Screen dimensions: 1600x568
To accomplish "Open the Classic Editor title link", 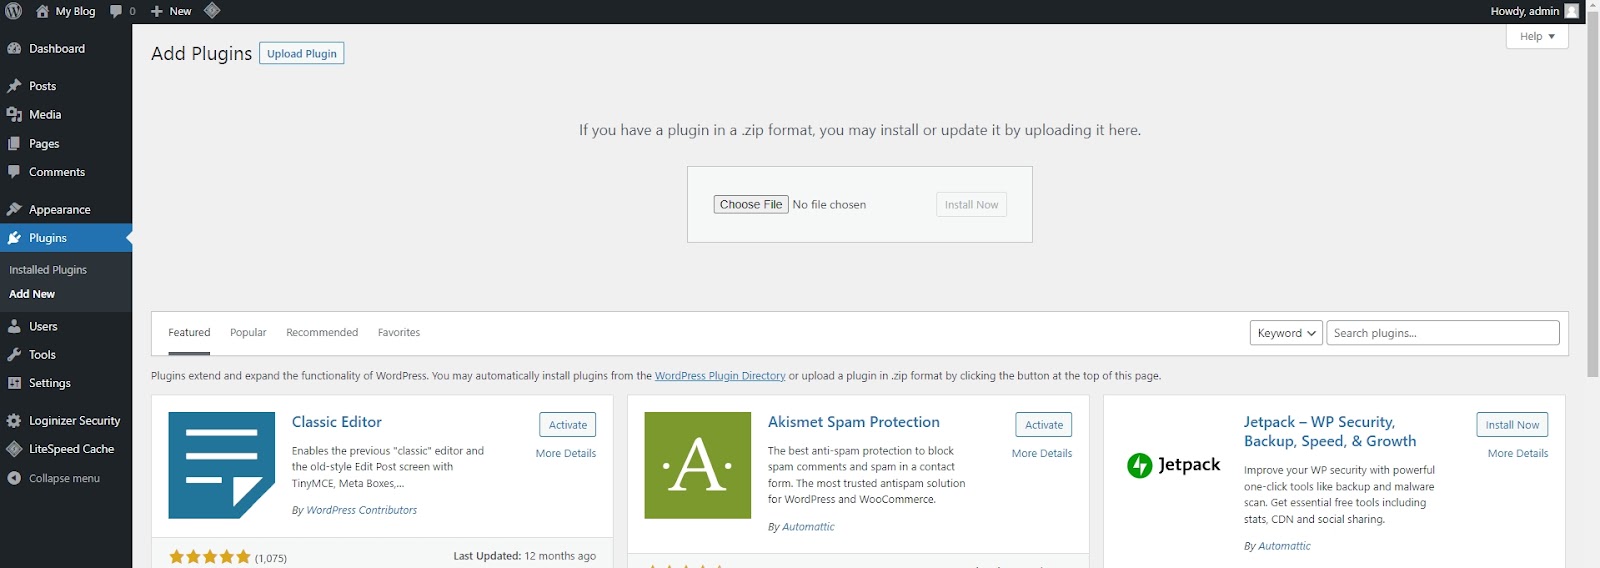I will pos(337,422).
